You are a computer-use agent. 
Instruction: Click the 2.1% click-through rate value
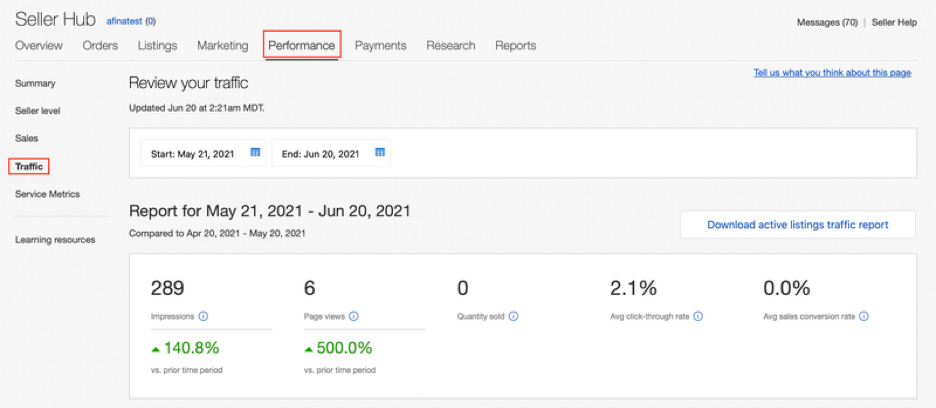(x=633, y=289)
